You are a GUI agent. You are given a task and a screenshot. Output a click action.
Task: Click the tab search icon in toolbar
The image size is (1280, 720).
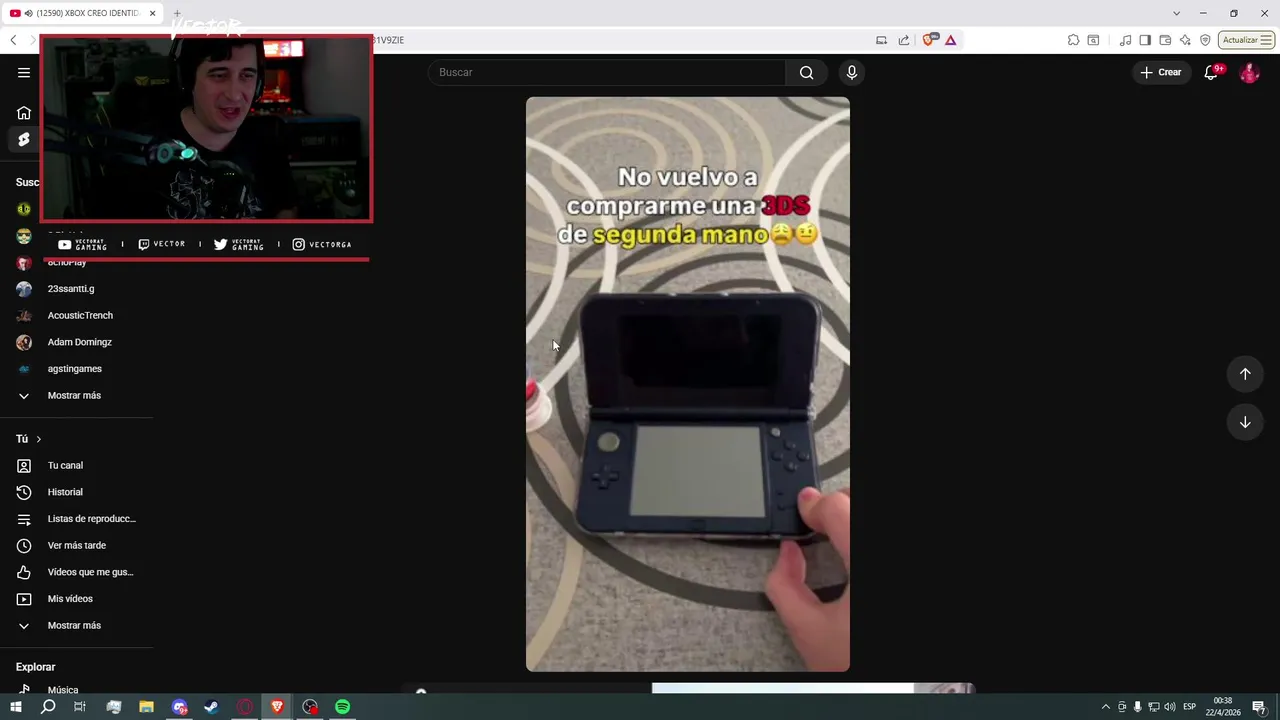(1093, 40)
